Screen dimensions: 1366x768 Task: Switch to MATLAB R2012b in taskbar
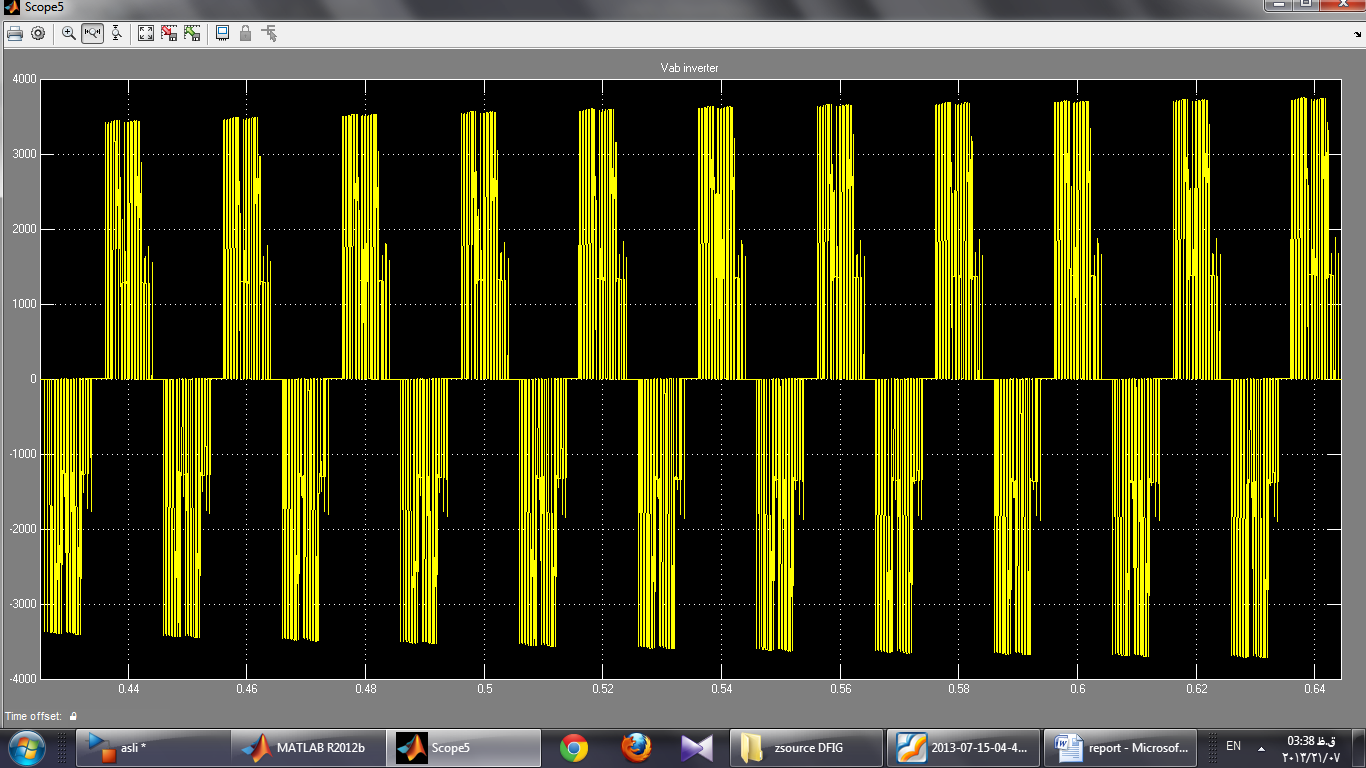coord(307,747)
